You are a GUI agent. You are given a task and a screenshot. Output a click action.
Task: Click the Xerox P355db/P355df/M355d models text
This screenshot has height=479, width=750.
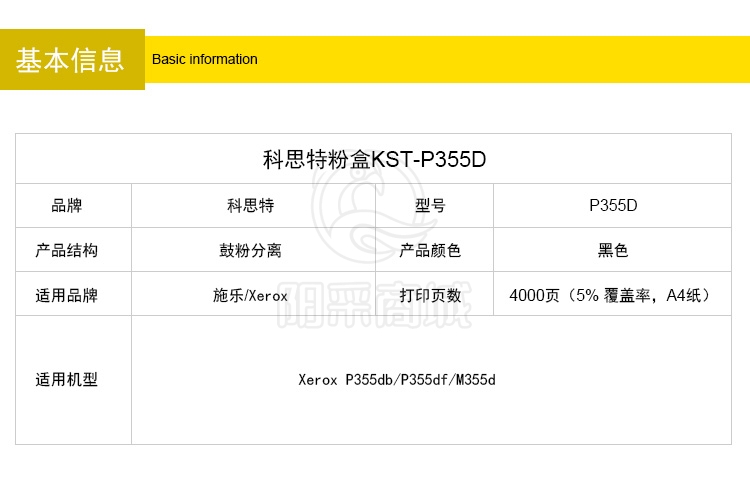397,380
